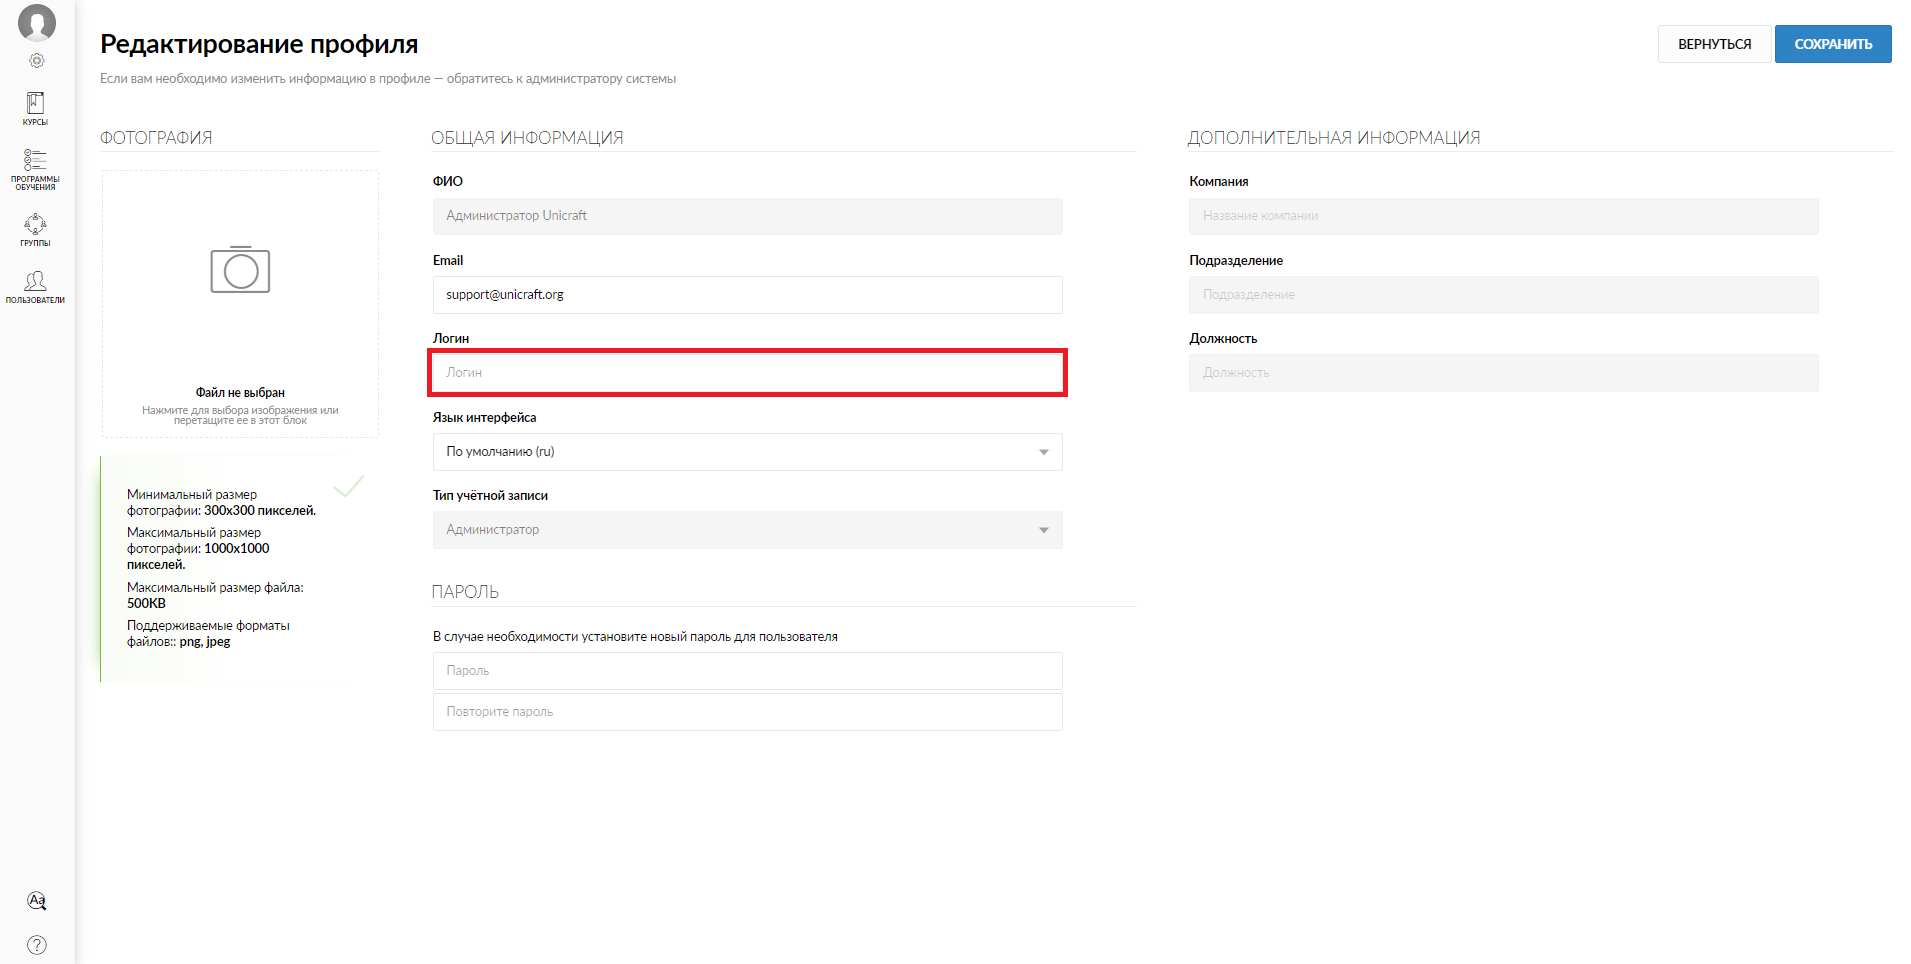Open settings gear icon under avatar
Viewport: 1911px width, 964px height.
coord(37,61)
